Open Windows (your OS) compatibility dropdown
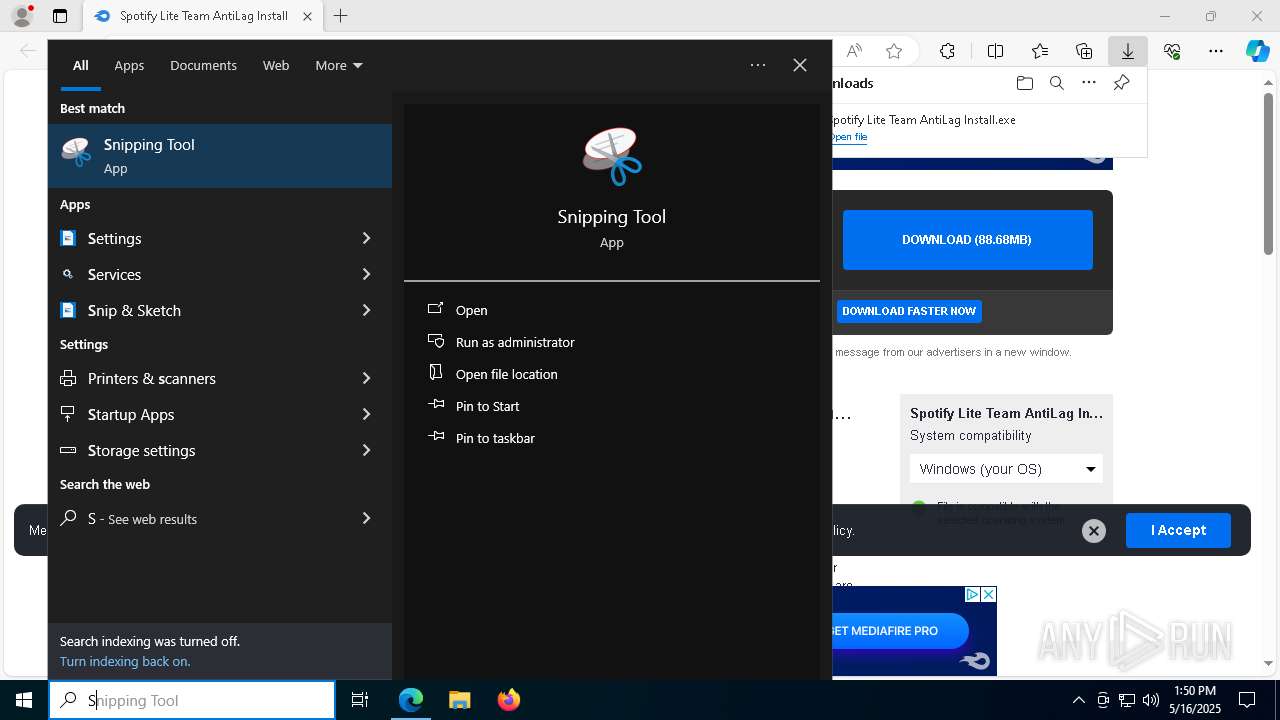 pyautogui.click(x=1006, y=469)
